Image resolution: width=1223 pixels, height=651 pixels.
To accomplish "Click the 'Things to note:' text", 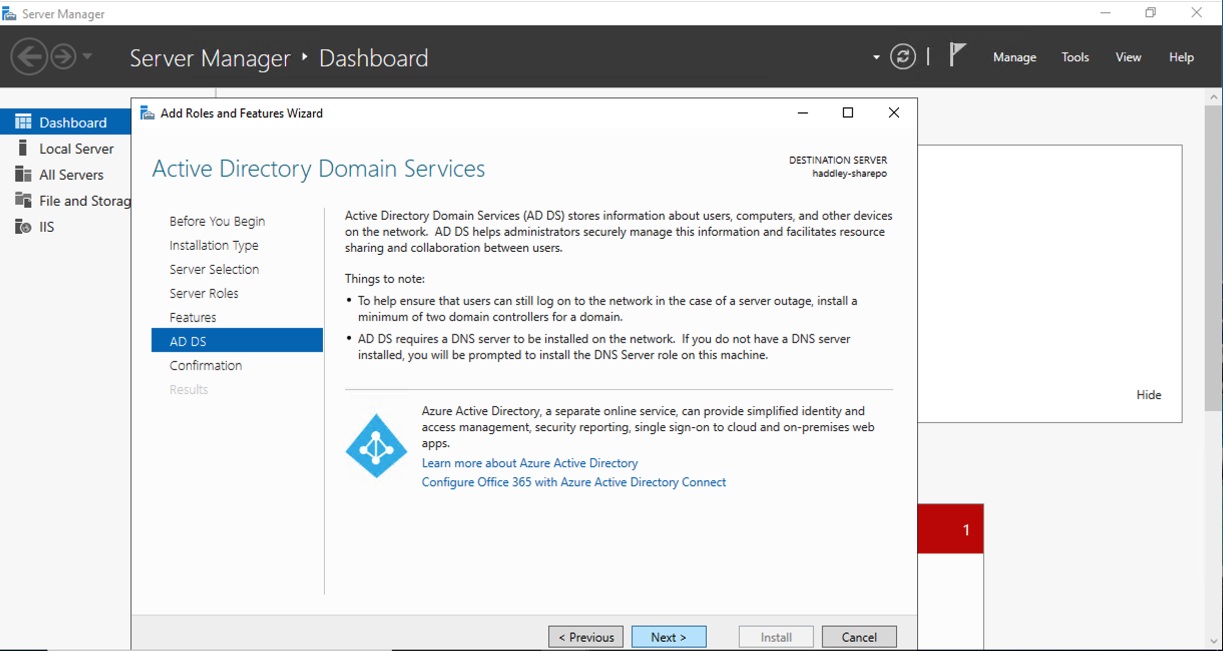I will click(x=385, y=279).
